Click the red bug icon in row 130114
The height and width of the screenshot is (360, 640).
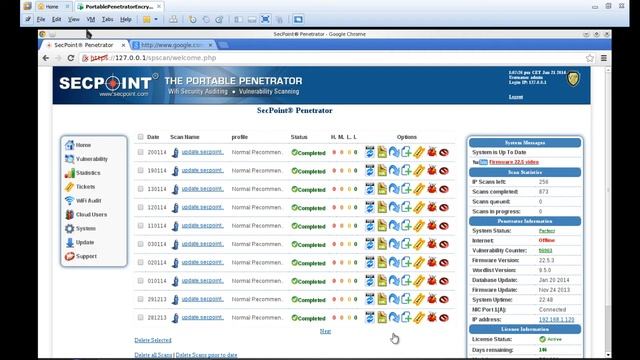(432, 189)
